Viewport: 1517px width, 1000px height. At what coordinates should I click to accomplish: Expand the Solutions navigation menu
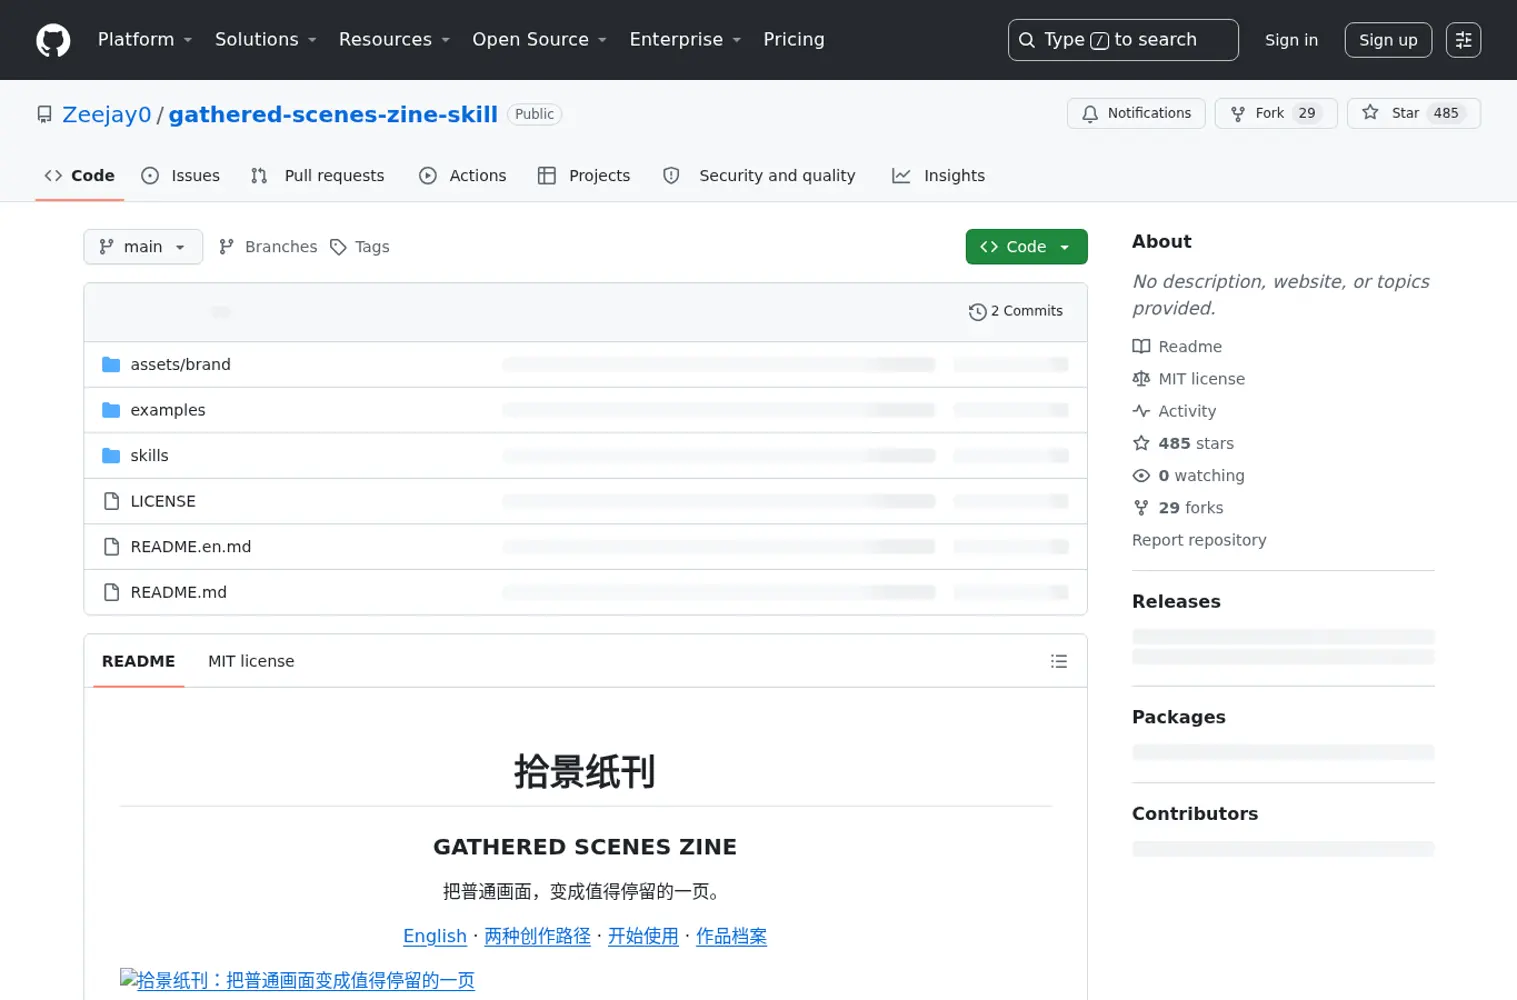[265, 40]
